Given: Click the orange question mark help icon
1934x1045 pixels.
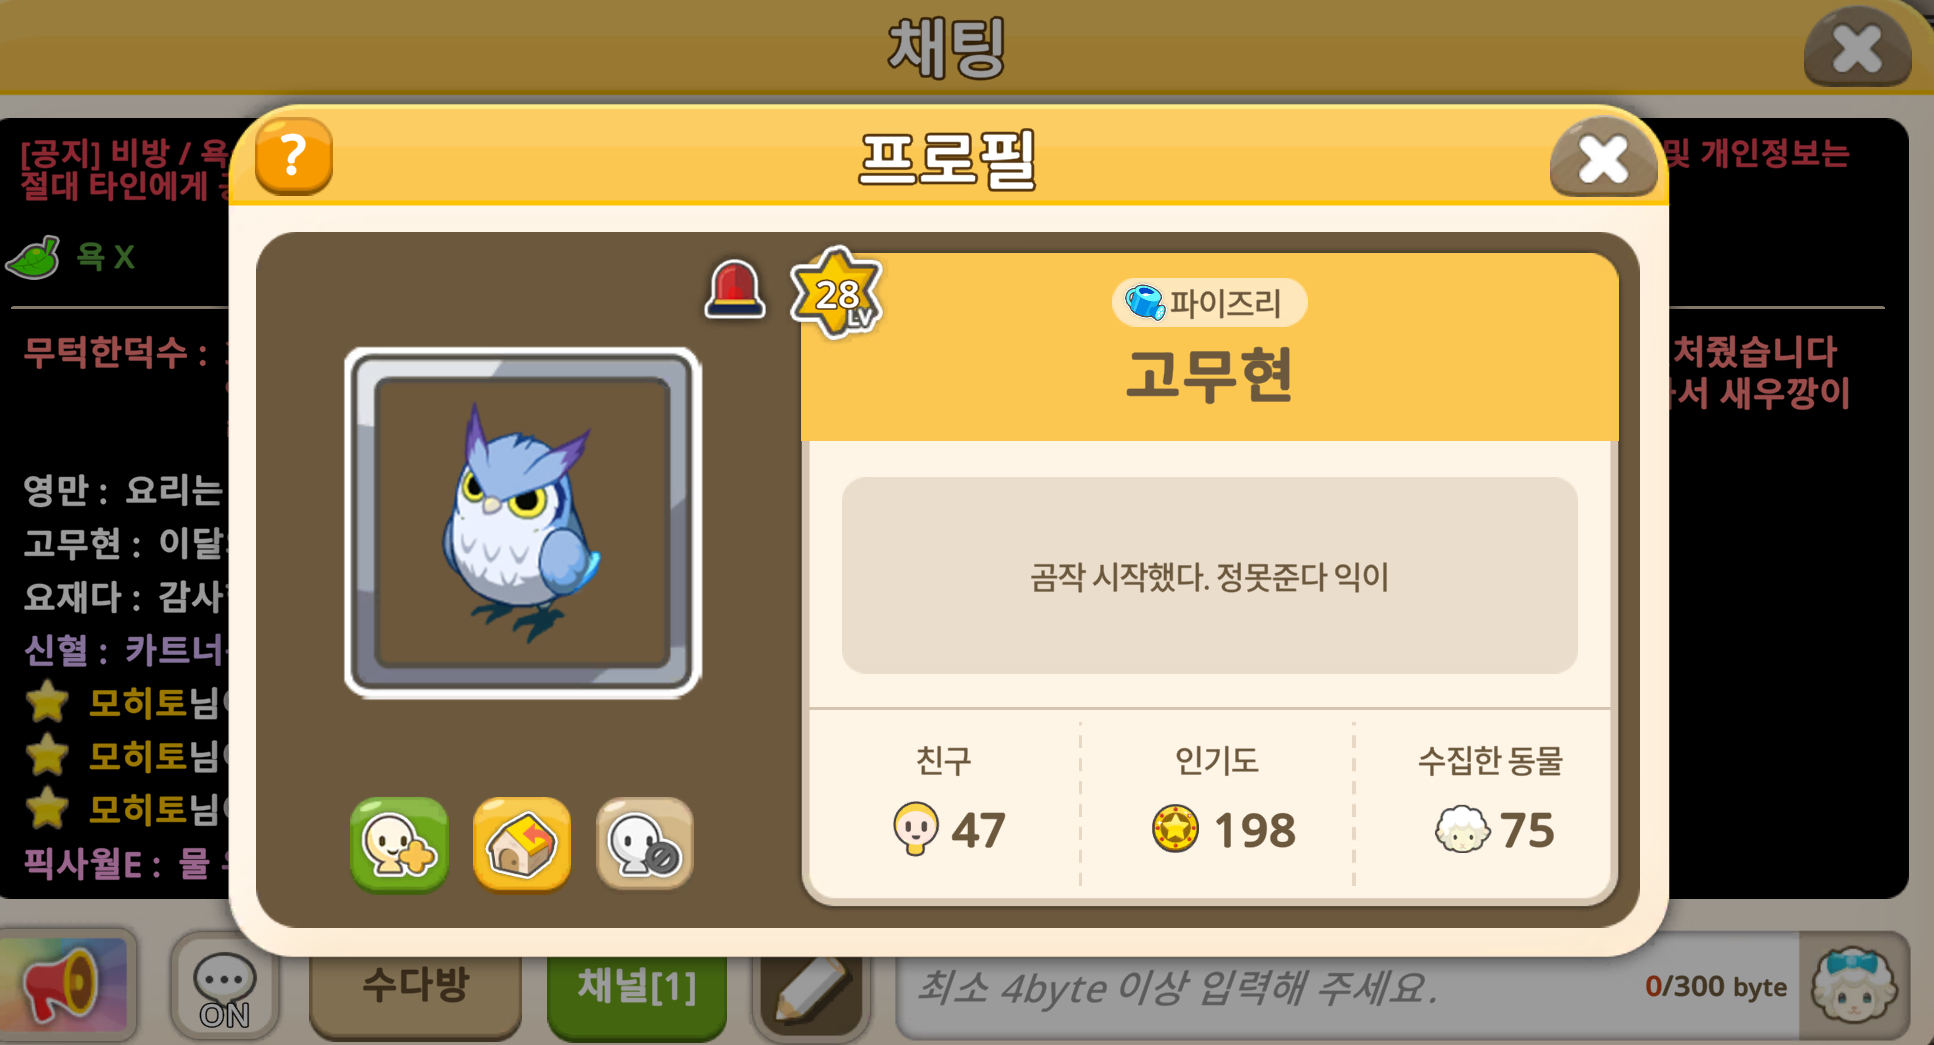Looking at the screenshot, I should click(x=293, y=156).
